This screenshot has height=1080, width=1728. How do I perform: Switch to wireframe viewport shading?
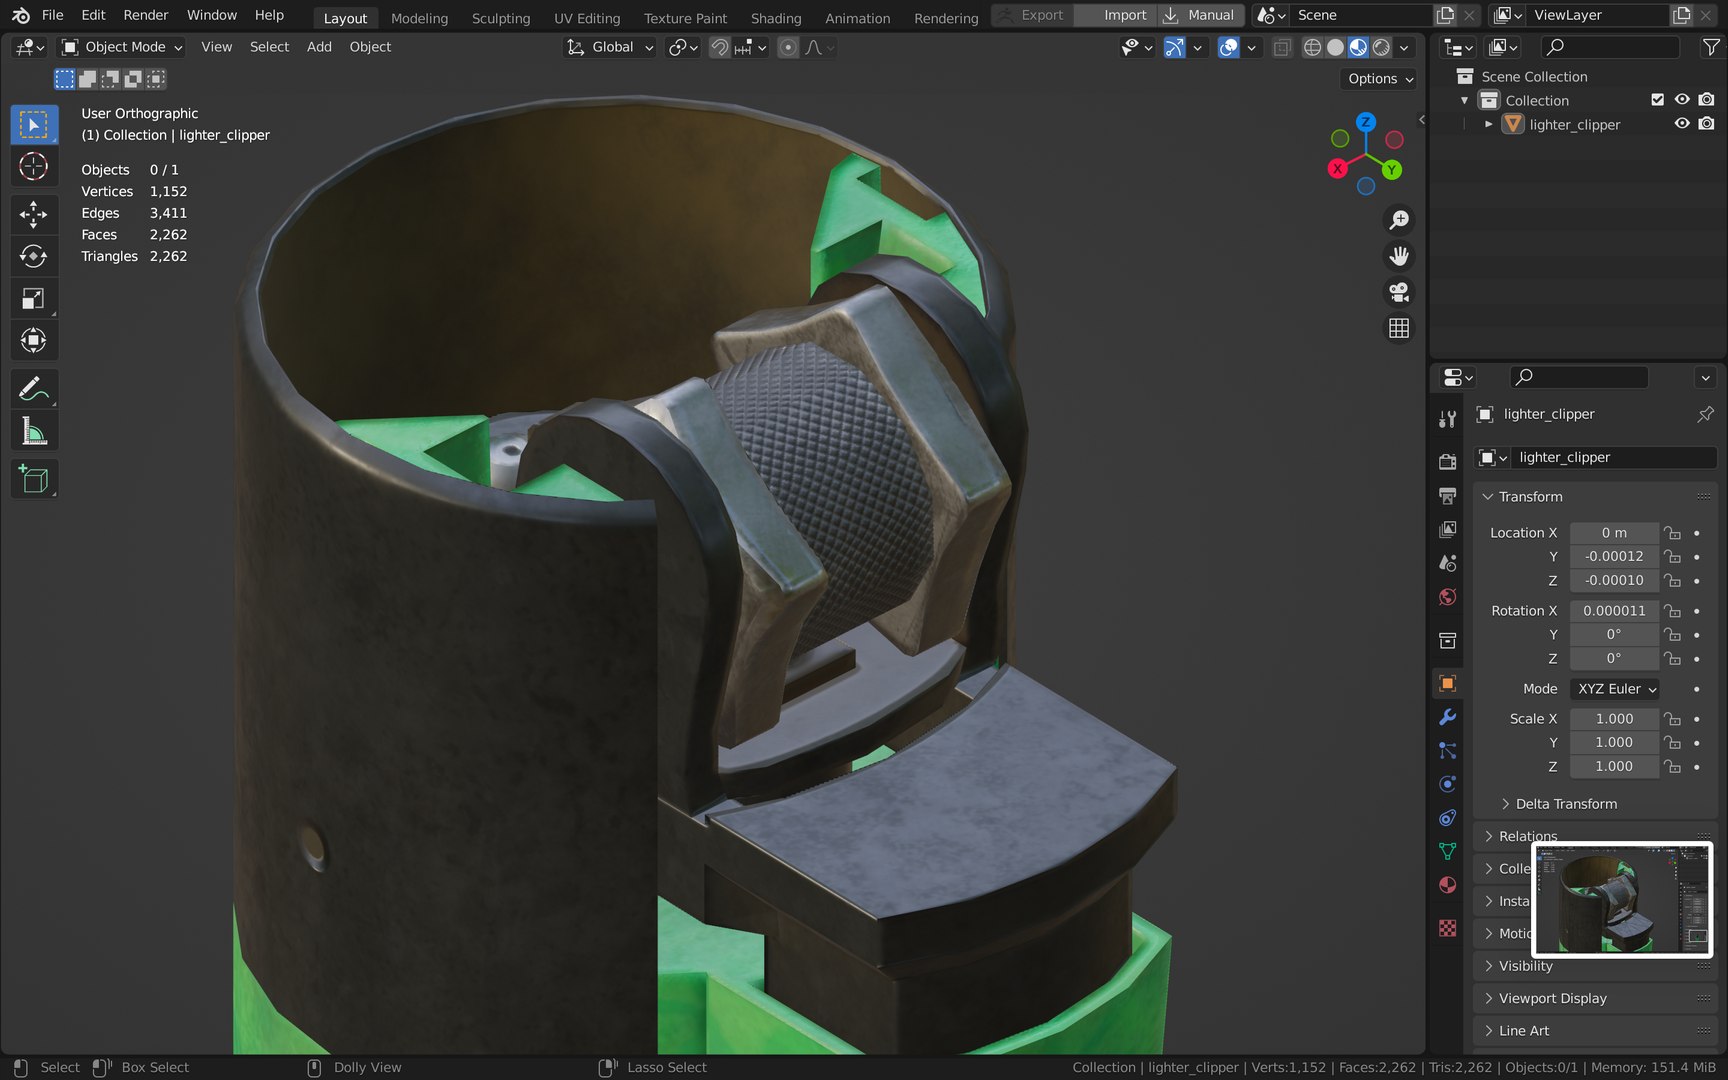click(1312, 47)
